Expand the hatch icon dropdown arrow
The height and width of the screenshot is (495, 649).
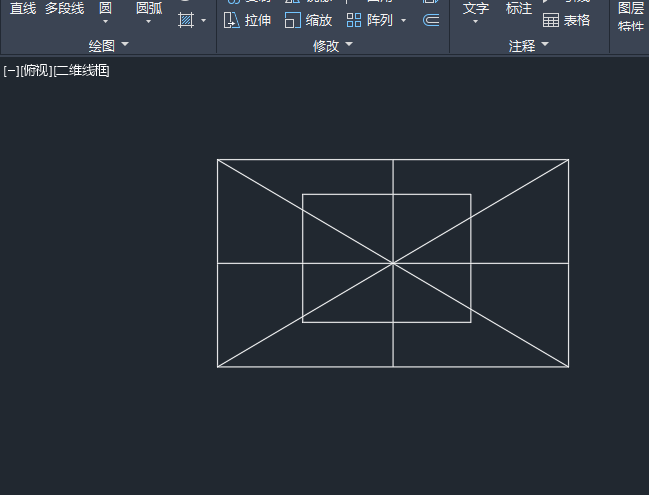pyautogui.click(x=203, y=20)
